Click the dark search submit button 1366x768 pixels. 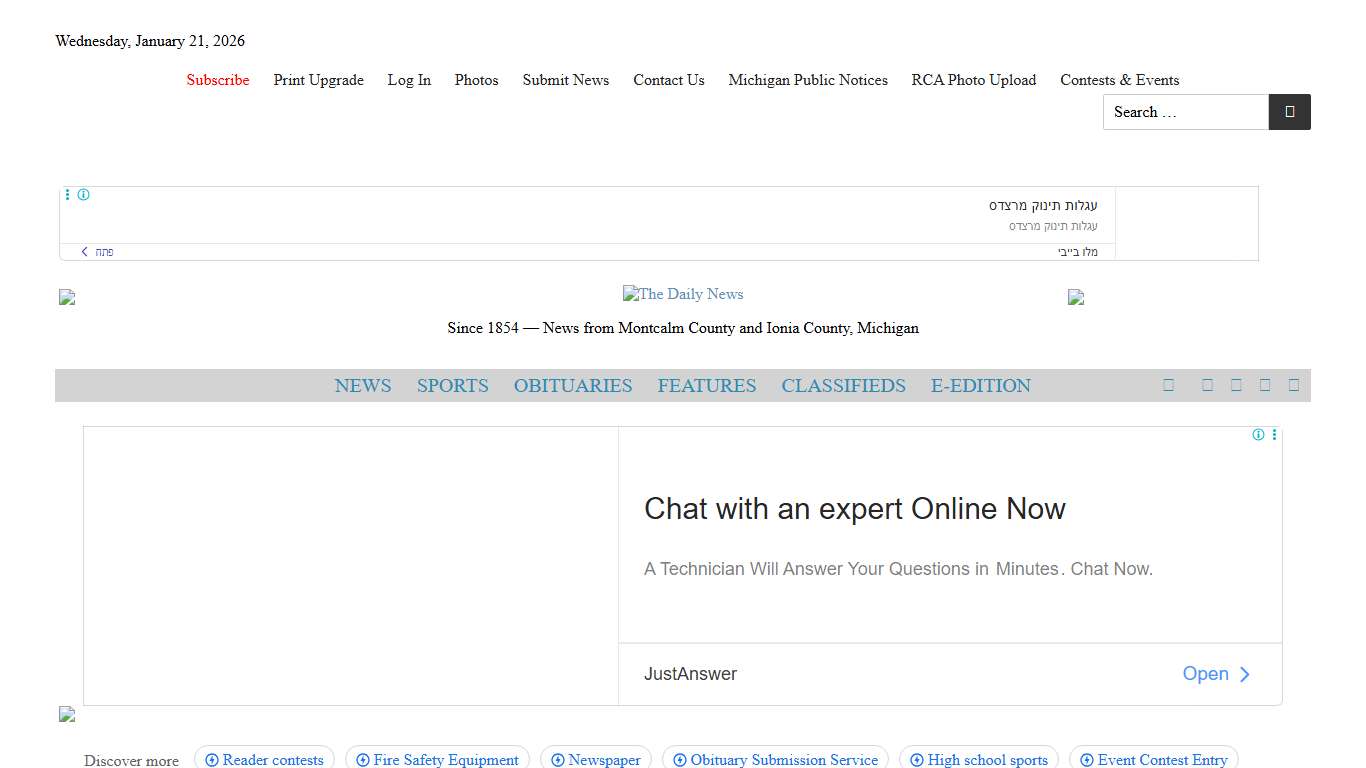1289,112
